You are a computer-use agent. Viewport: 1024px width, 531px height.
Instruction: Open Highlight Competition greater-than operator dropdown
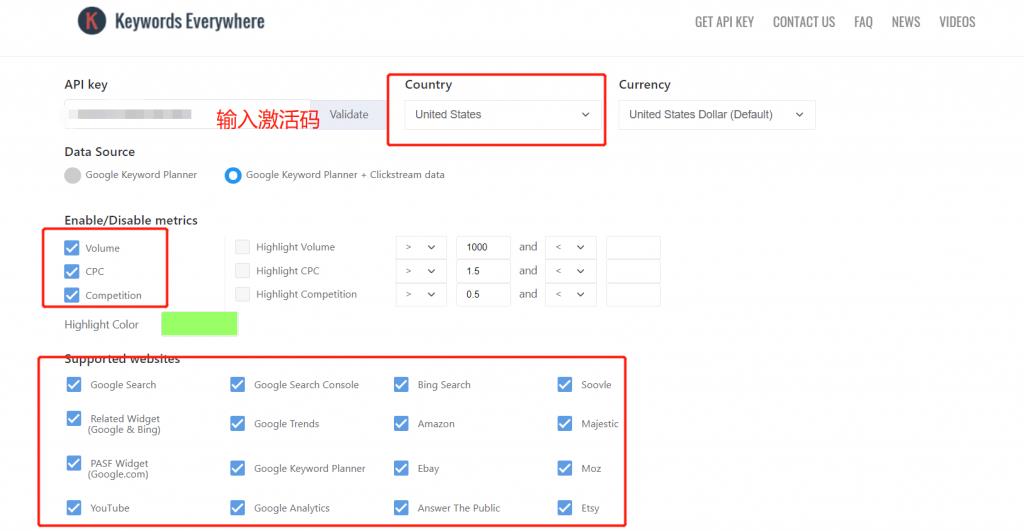421,294
